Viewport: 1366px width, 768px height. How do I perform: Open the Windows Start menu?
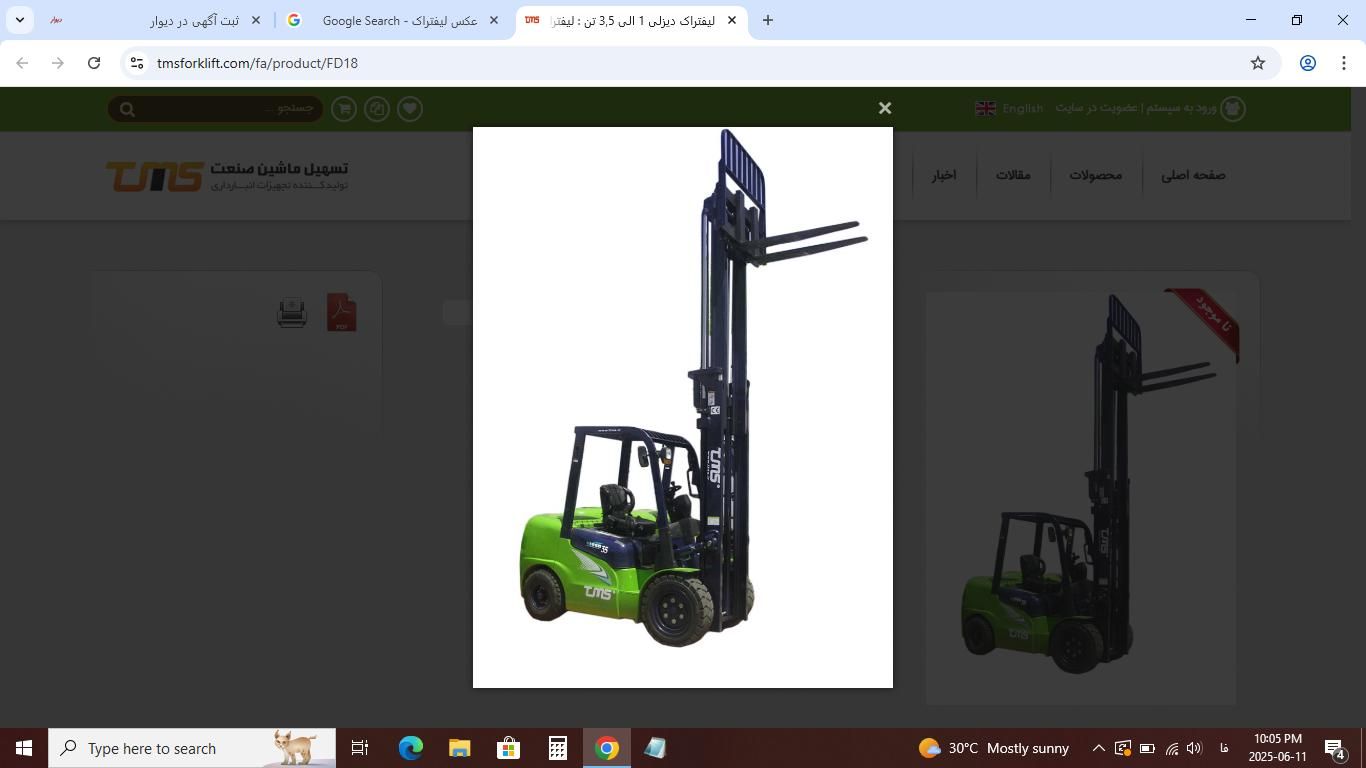[24, 748]
